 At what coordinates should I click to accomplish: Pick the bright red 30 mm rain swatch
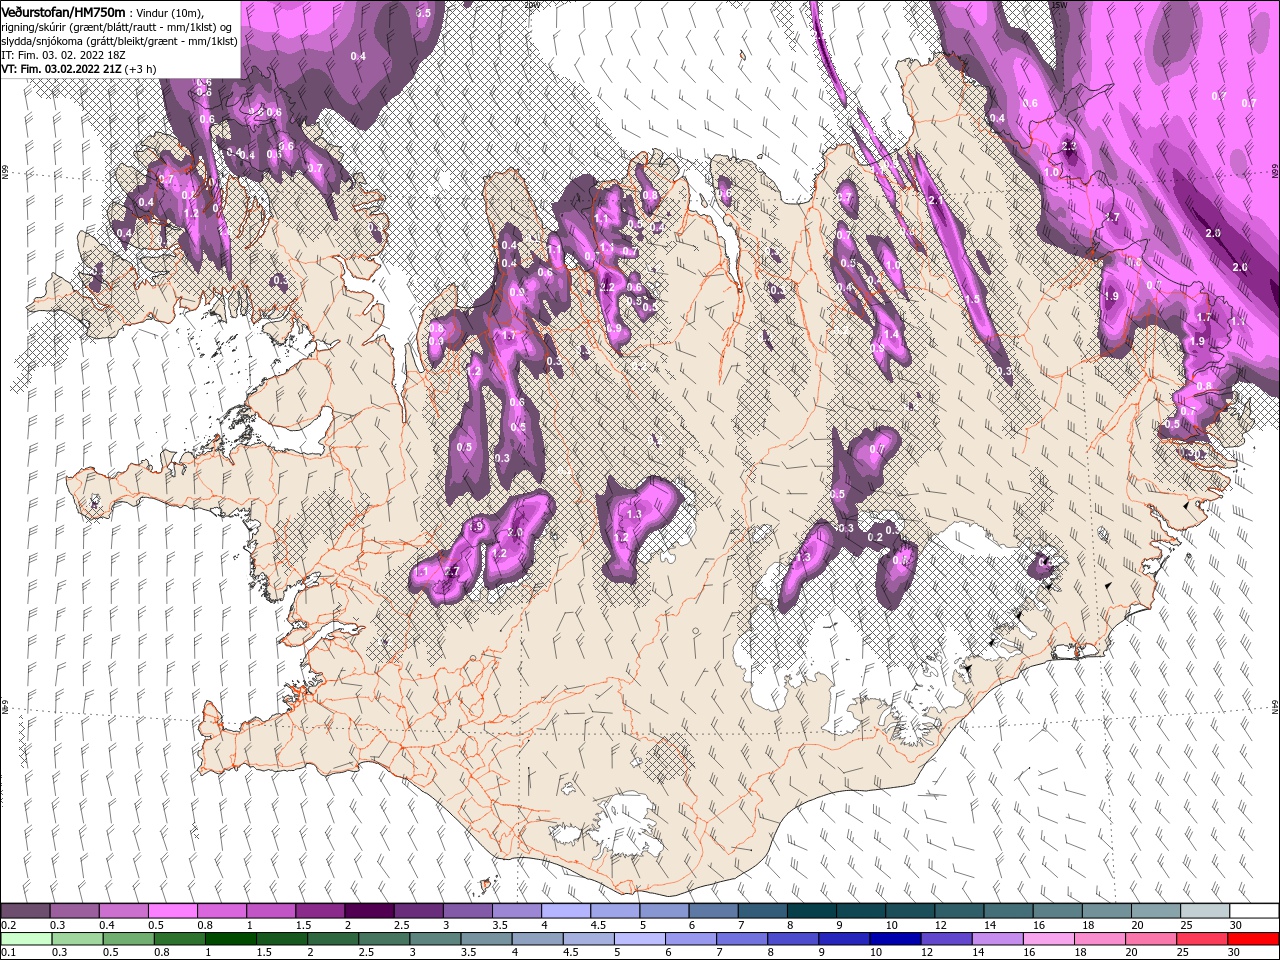tap(1254, 939)
